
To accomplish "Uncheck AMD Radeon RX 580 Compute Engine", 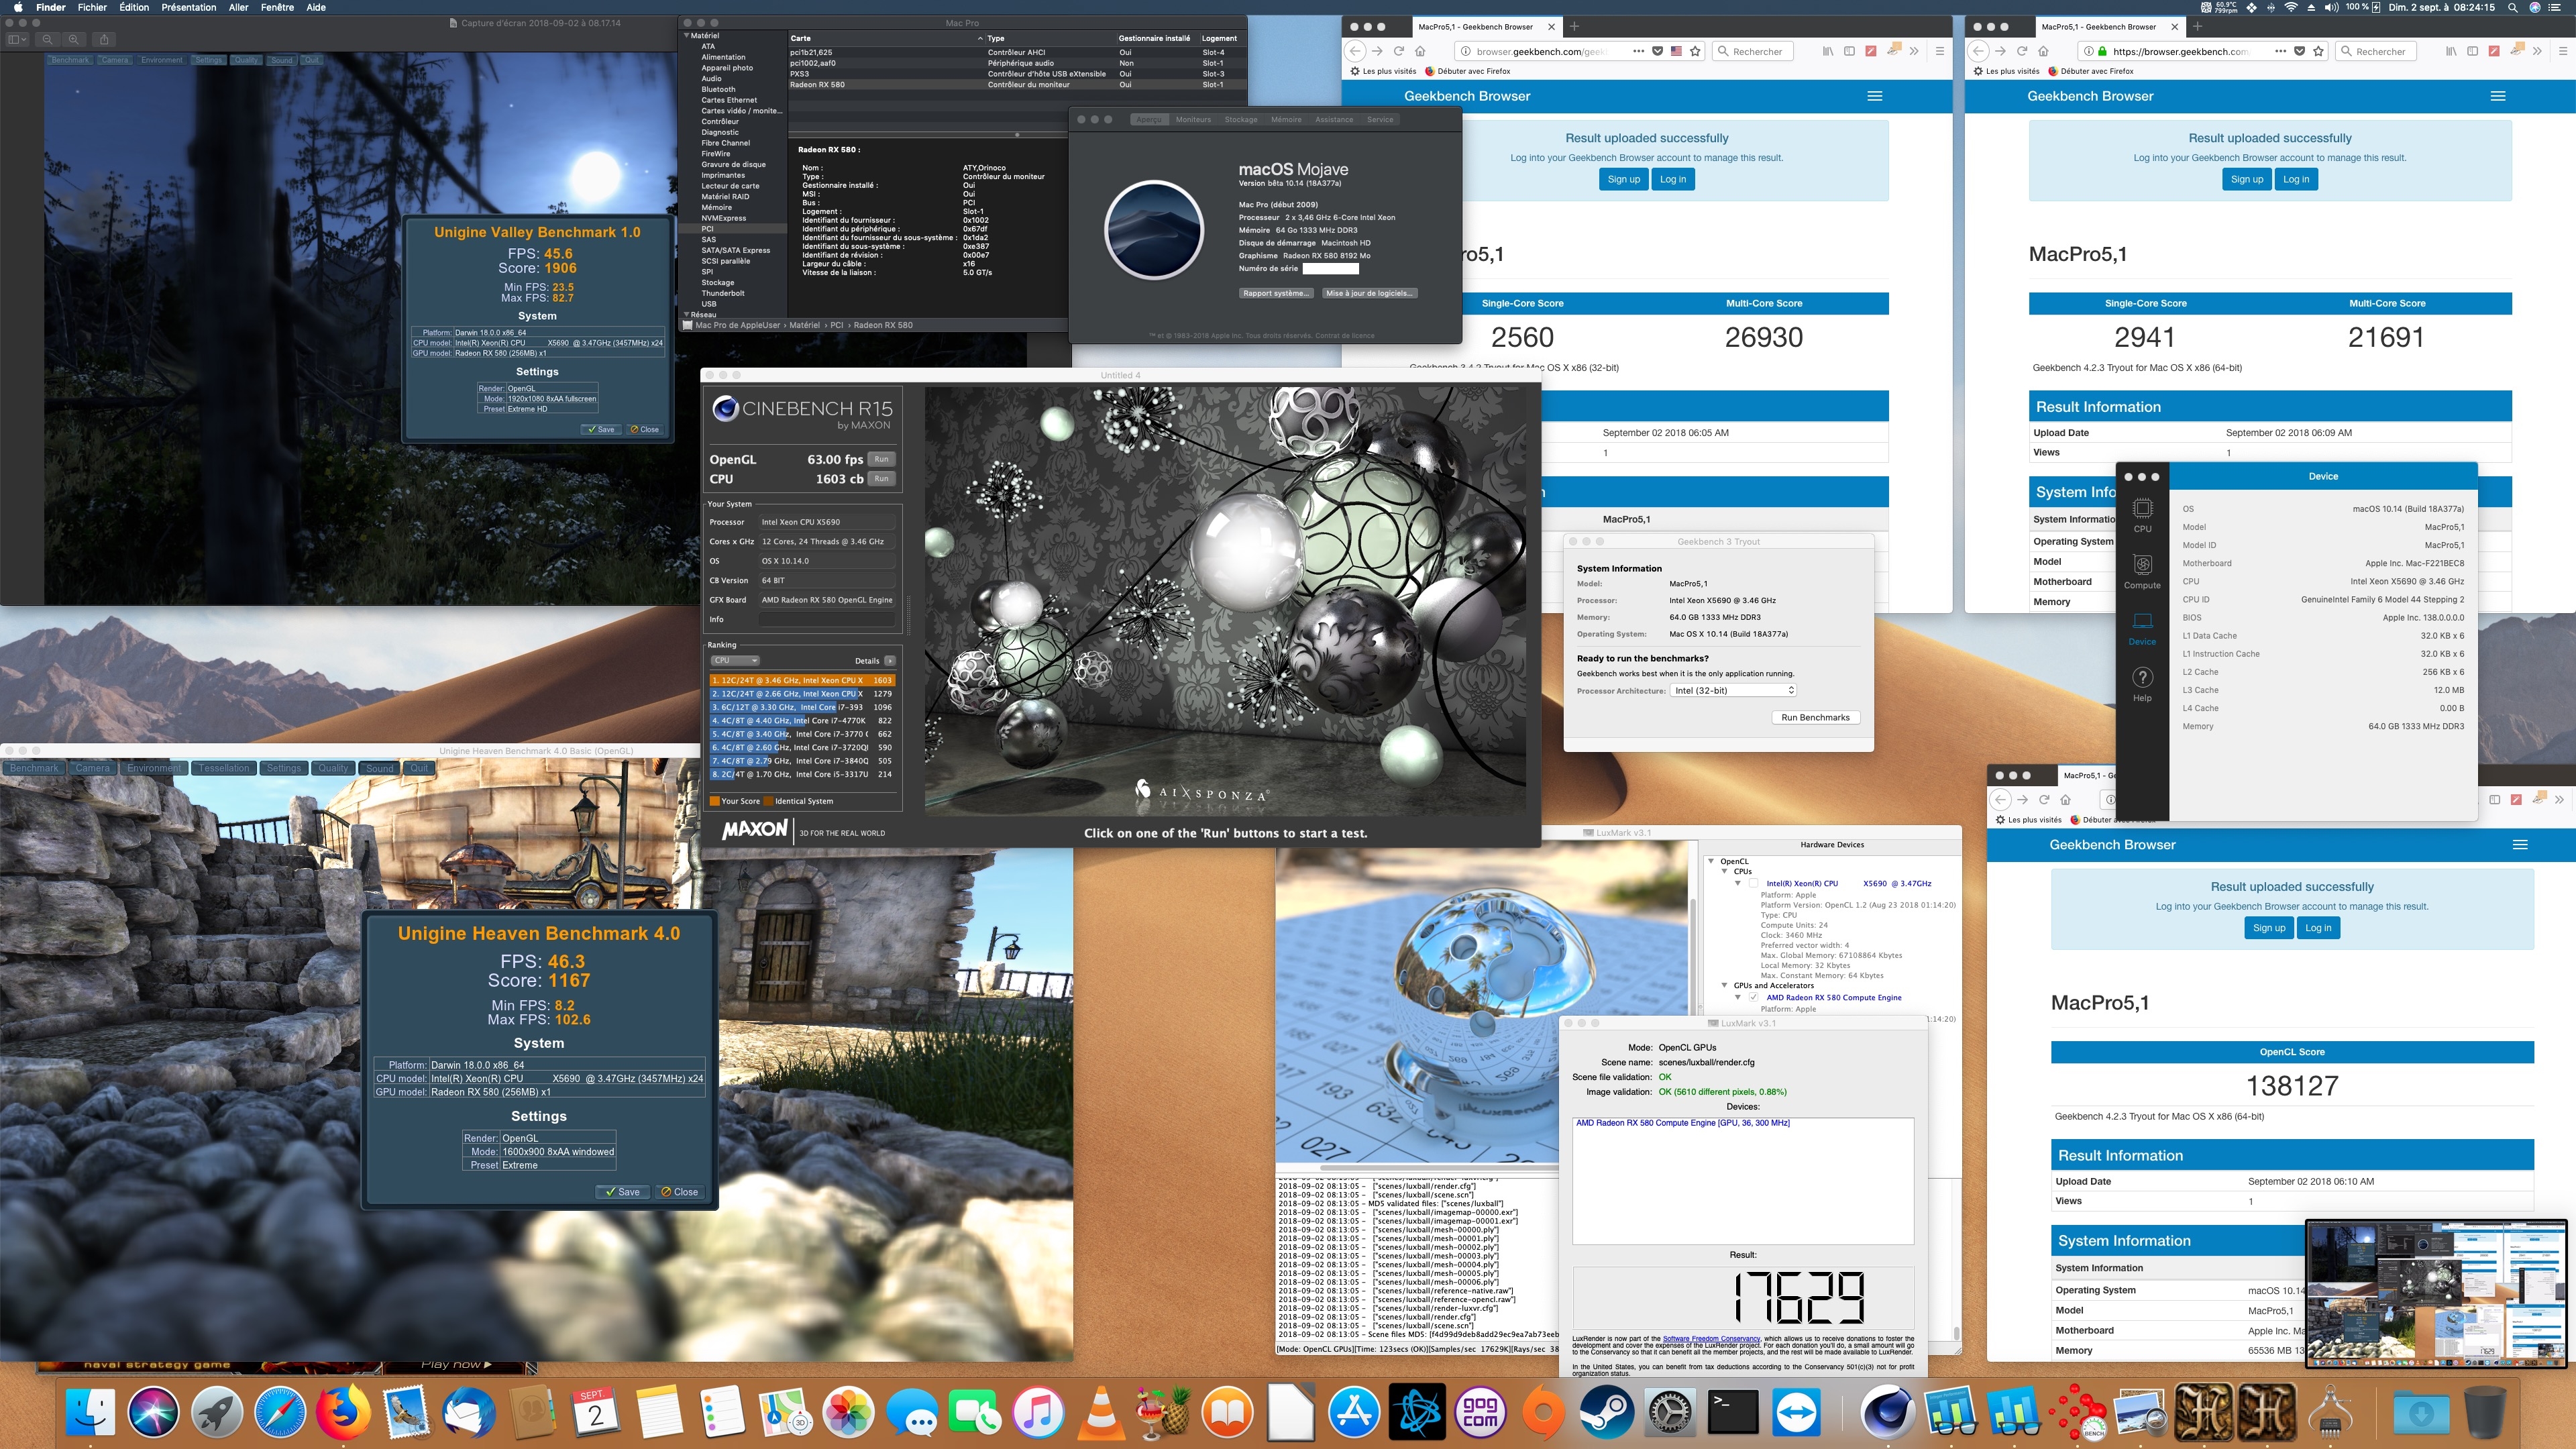I will 1753,997.
